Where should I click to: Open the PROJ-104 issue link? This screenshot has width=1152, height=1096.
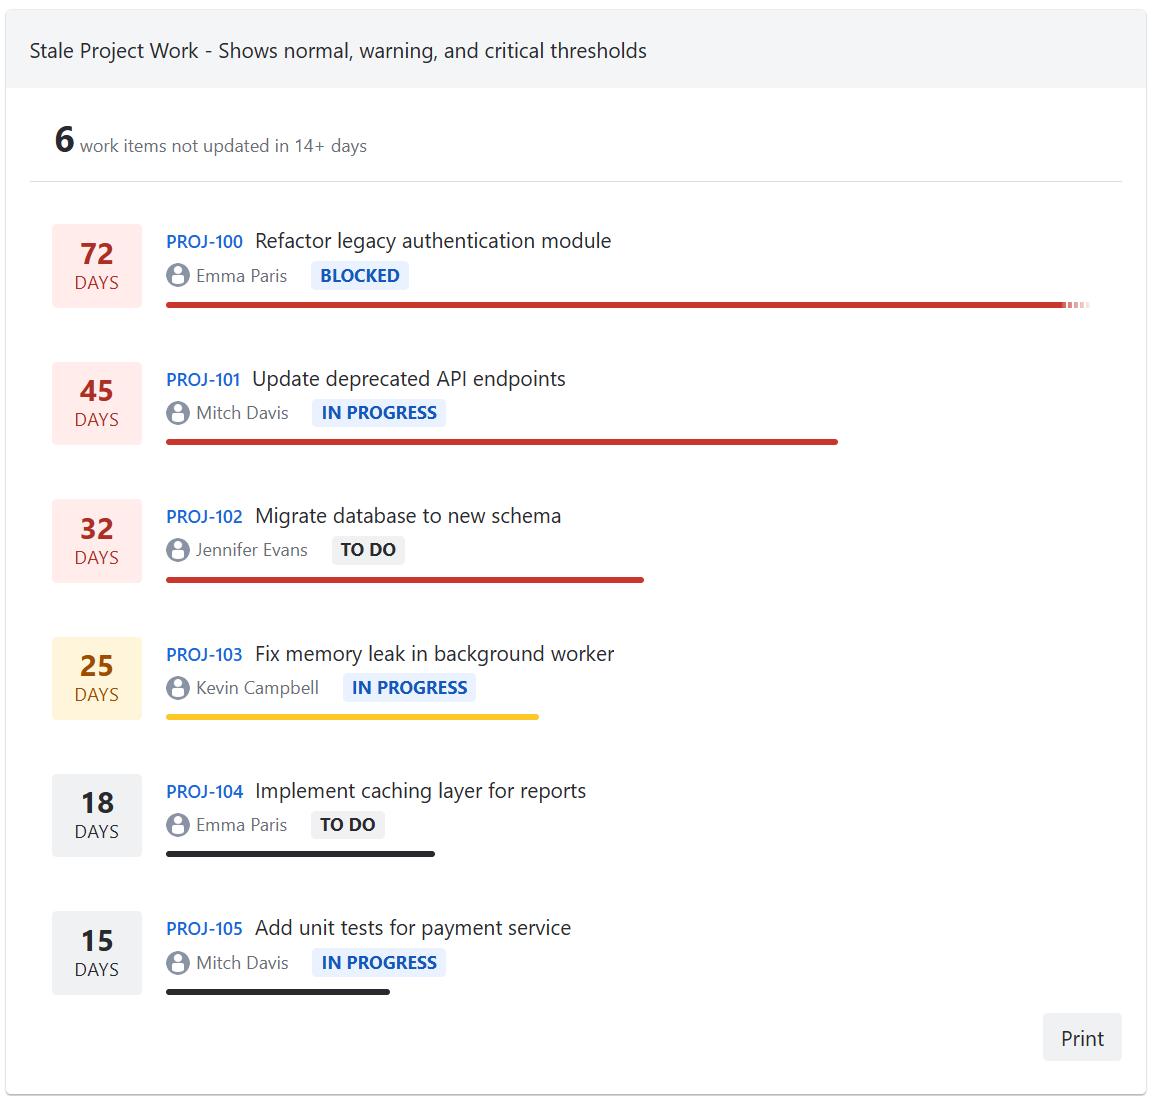[x=204, y=792]
